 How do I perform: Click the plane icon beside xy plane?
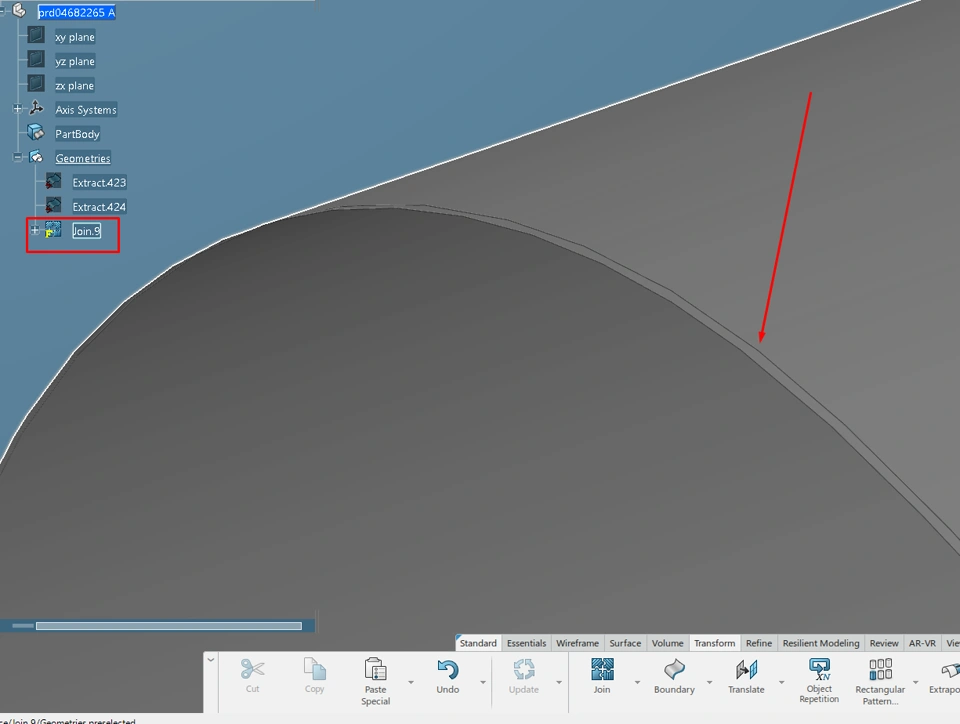[x=36, y=35]
